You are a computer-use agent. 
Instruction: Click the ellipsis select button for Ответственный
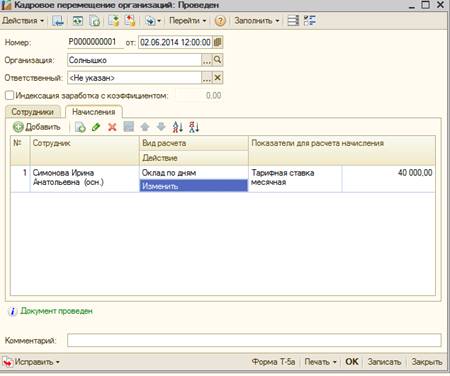coord(207,78)
